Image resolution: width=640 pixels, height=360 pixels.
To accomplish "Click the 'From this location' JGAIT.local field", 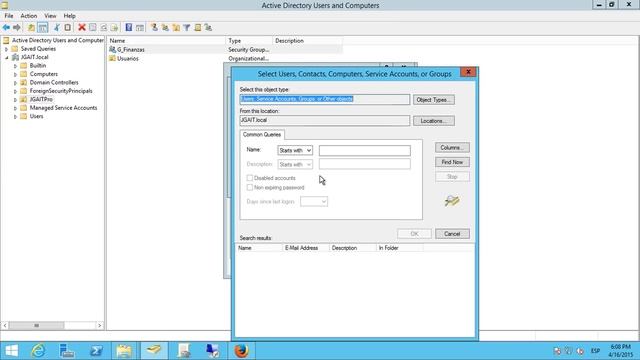I will pyautogui.click(x=325, y=120).
